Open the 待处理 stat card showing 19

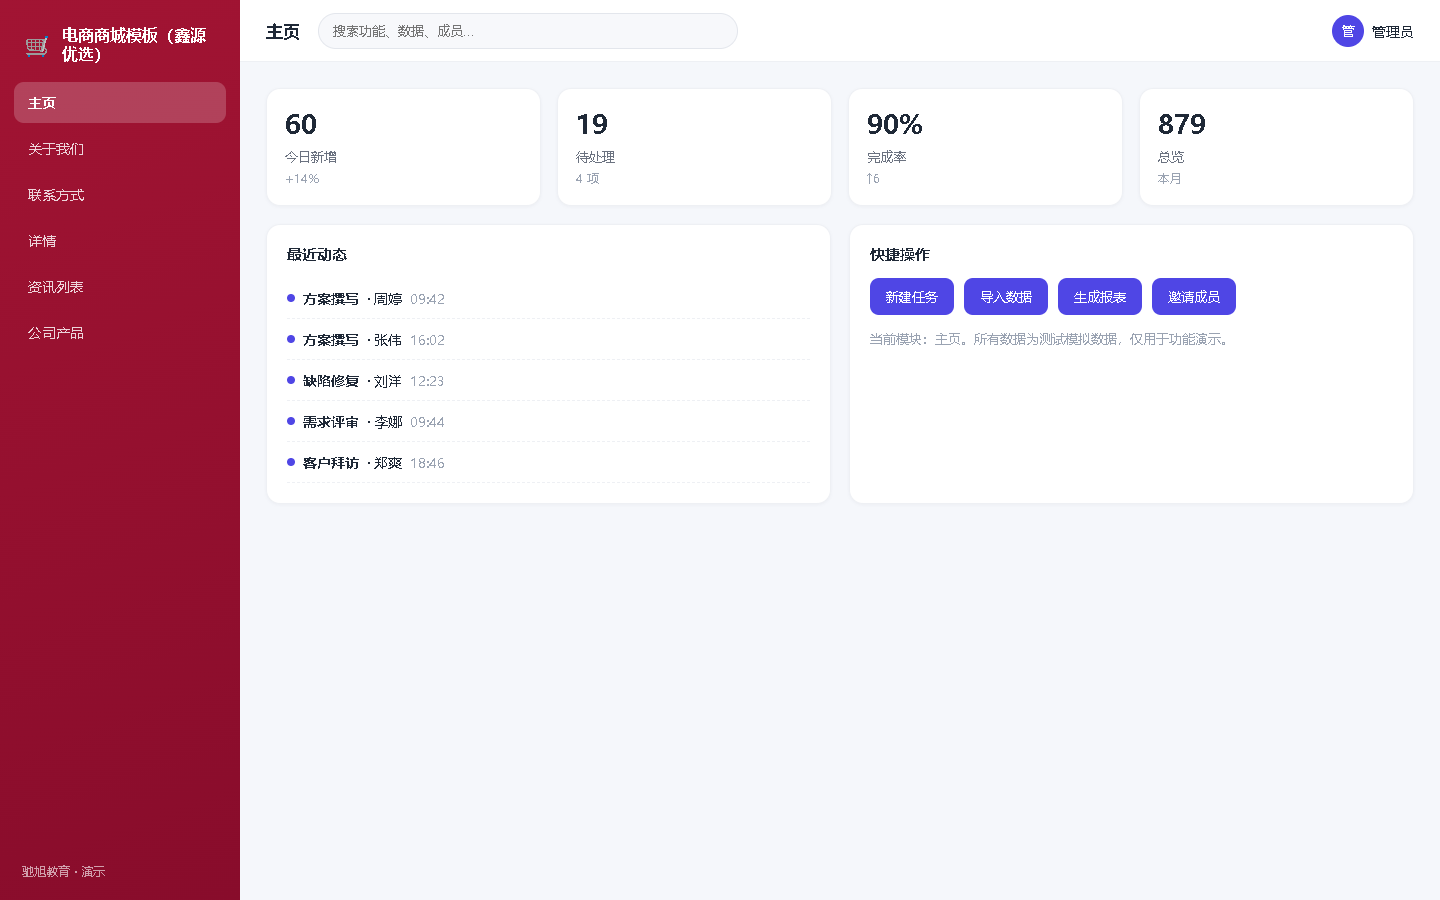coord(695,147)
